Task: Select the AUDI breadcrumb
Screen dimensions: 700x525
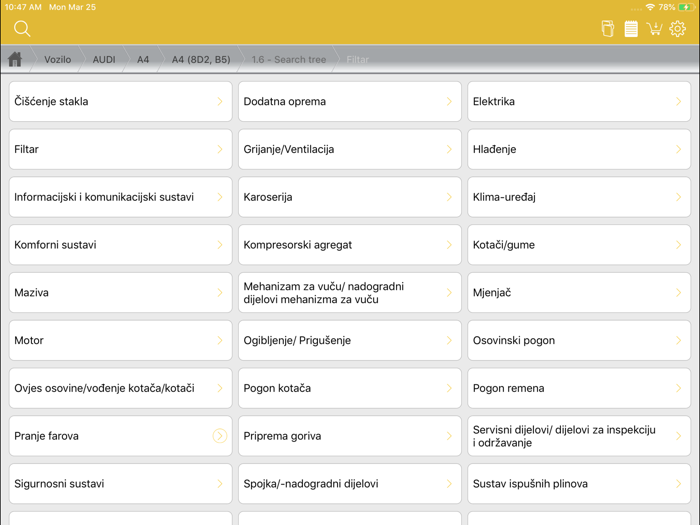Action: point(104,59)
